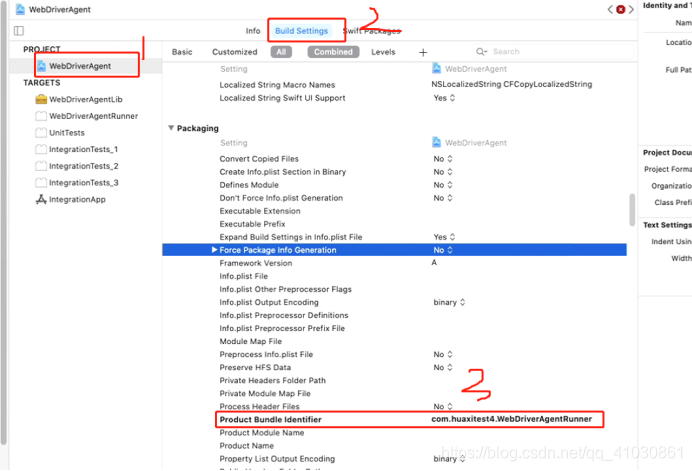Select Info.plist File setting
This screenshot has width=692, height=471.
[x=244, y=276]
